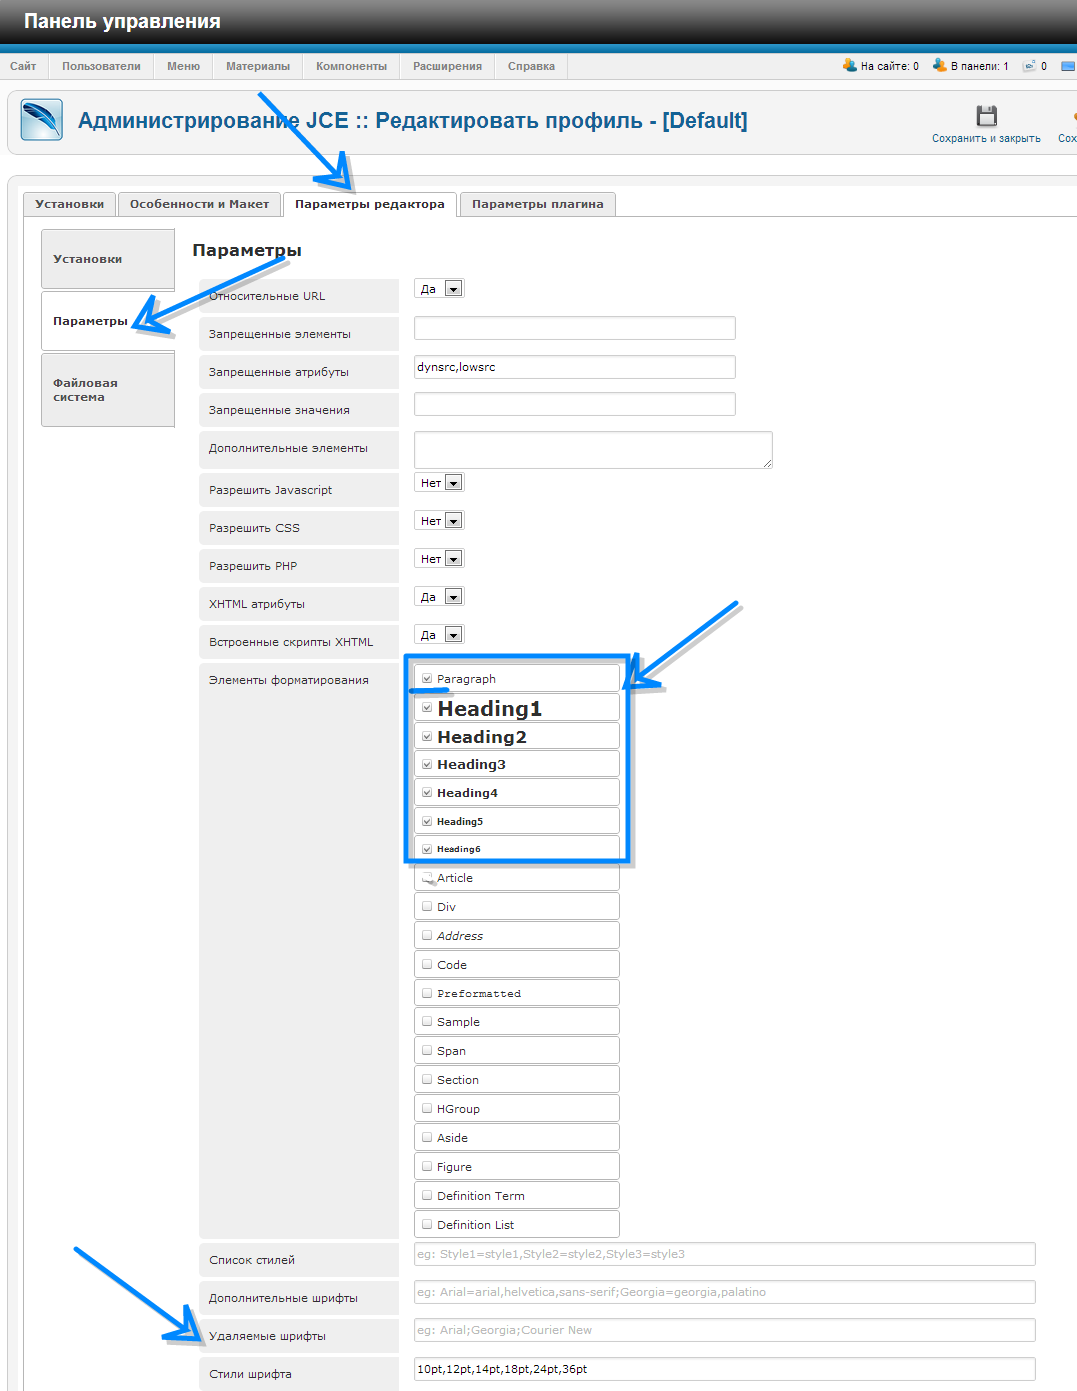The image size is (1077, 1391).
Task: Expand the 'XHTML атрибуты' dropdown
Action: click(453, 597)
